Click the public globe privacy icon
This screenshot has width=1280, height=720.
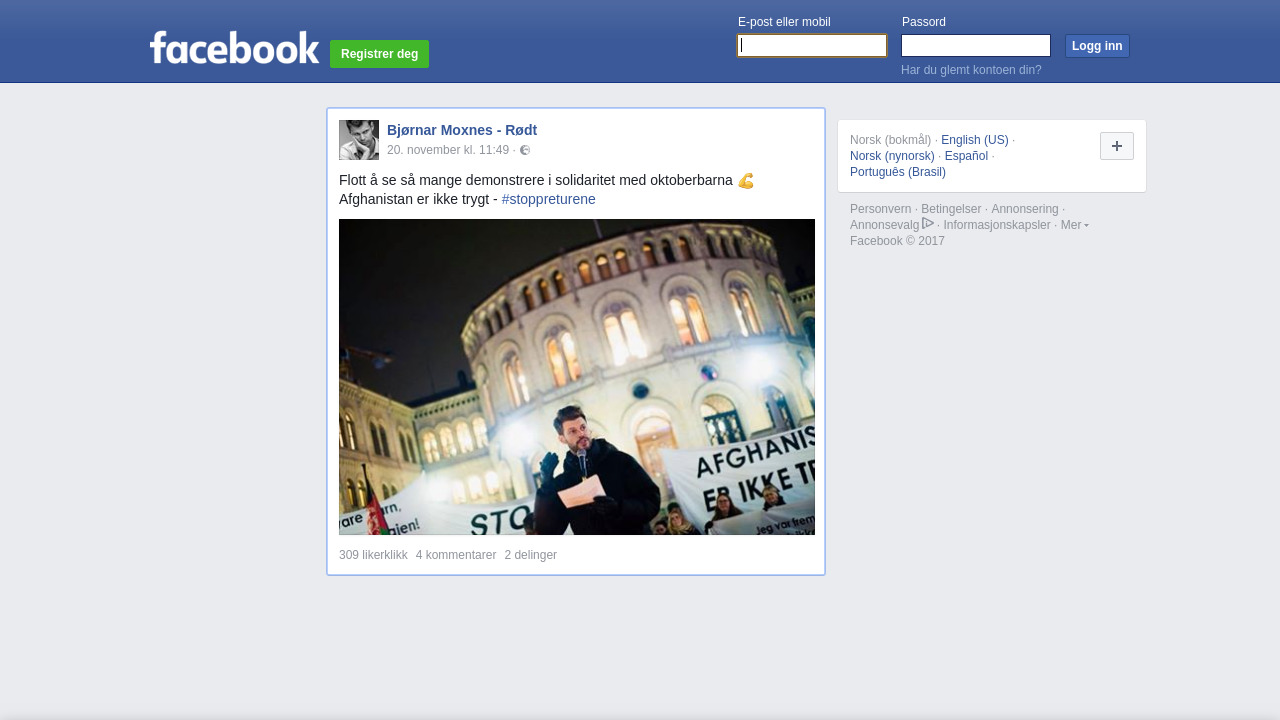pos(525,150)
